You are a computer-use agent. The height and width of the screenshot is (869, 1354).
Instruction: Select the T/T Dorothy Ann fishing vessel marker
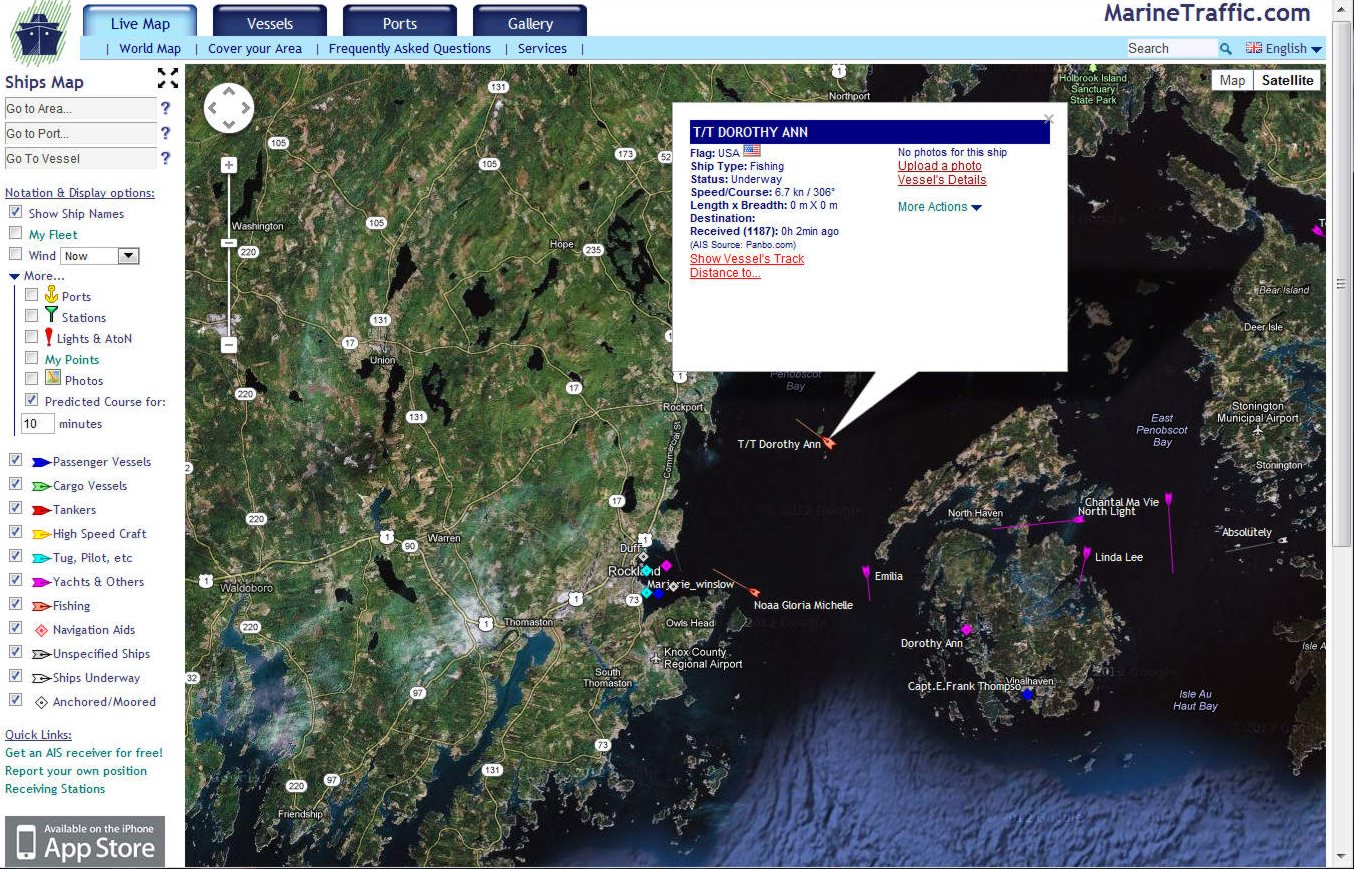829,442
